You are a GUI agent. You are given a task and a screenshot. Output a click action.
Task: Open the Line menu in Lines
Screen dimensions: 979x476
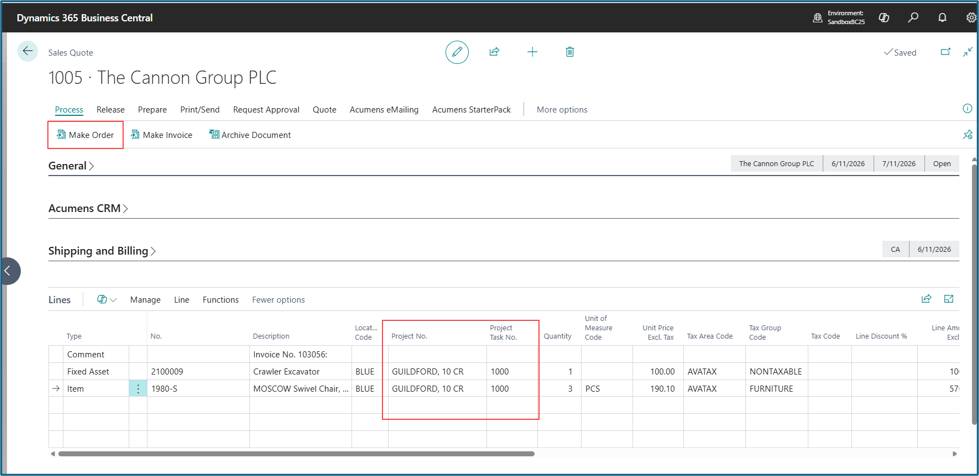click(182, 300)
